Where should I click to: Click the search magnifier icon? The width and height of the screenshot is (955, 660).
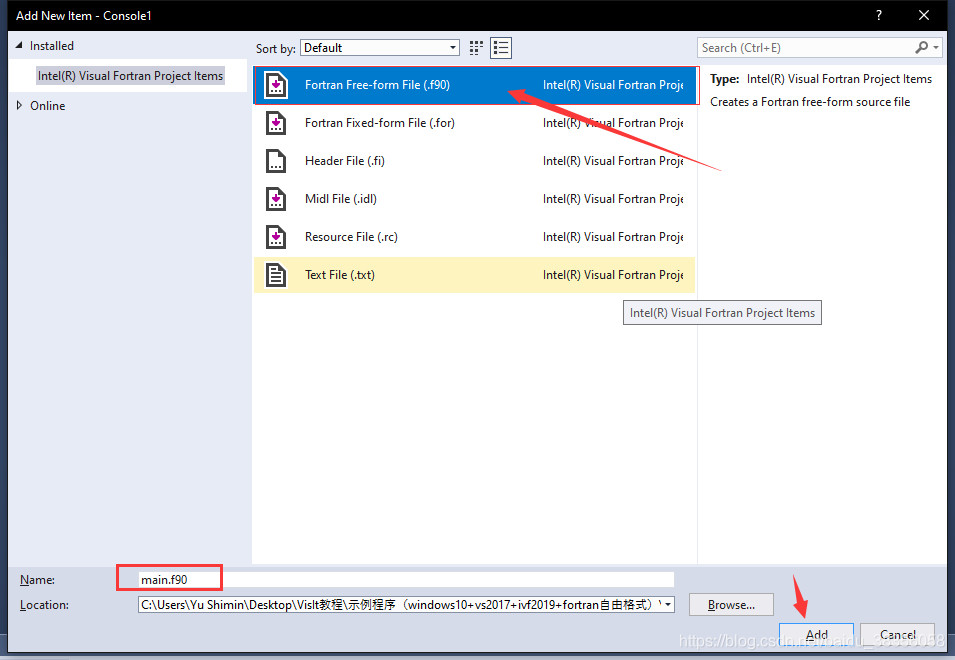[x=921, y=47]
